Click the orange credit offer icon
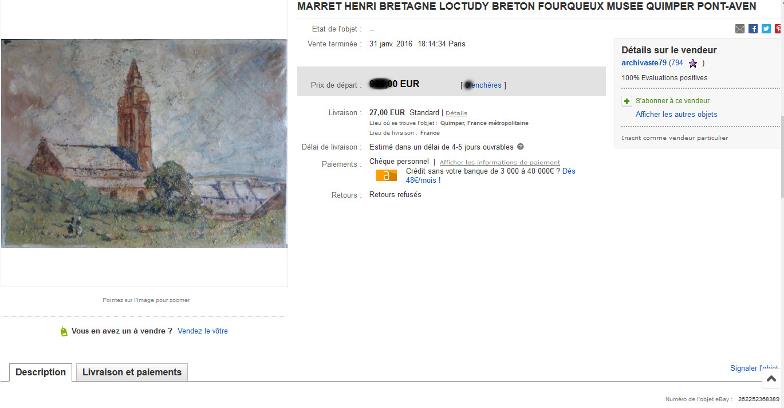Image resolution: width=784 pixels, height=408 pixels. pyautogui.click(x=386, y=176)
